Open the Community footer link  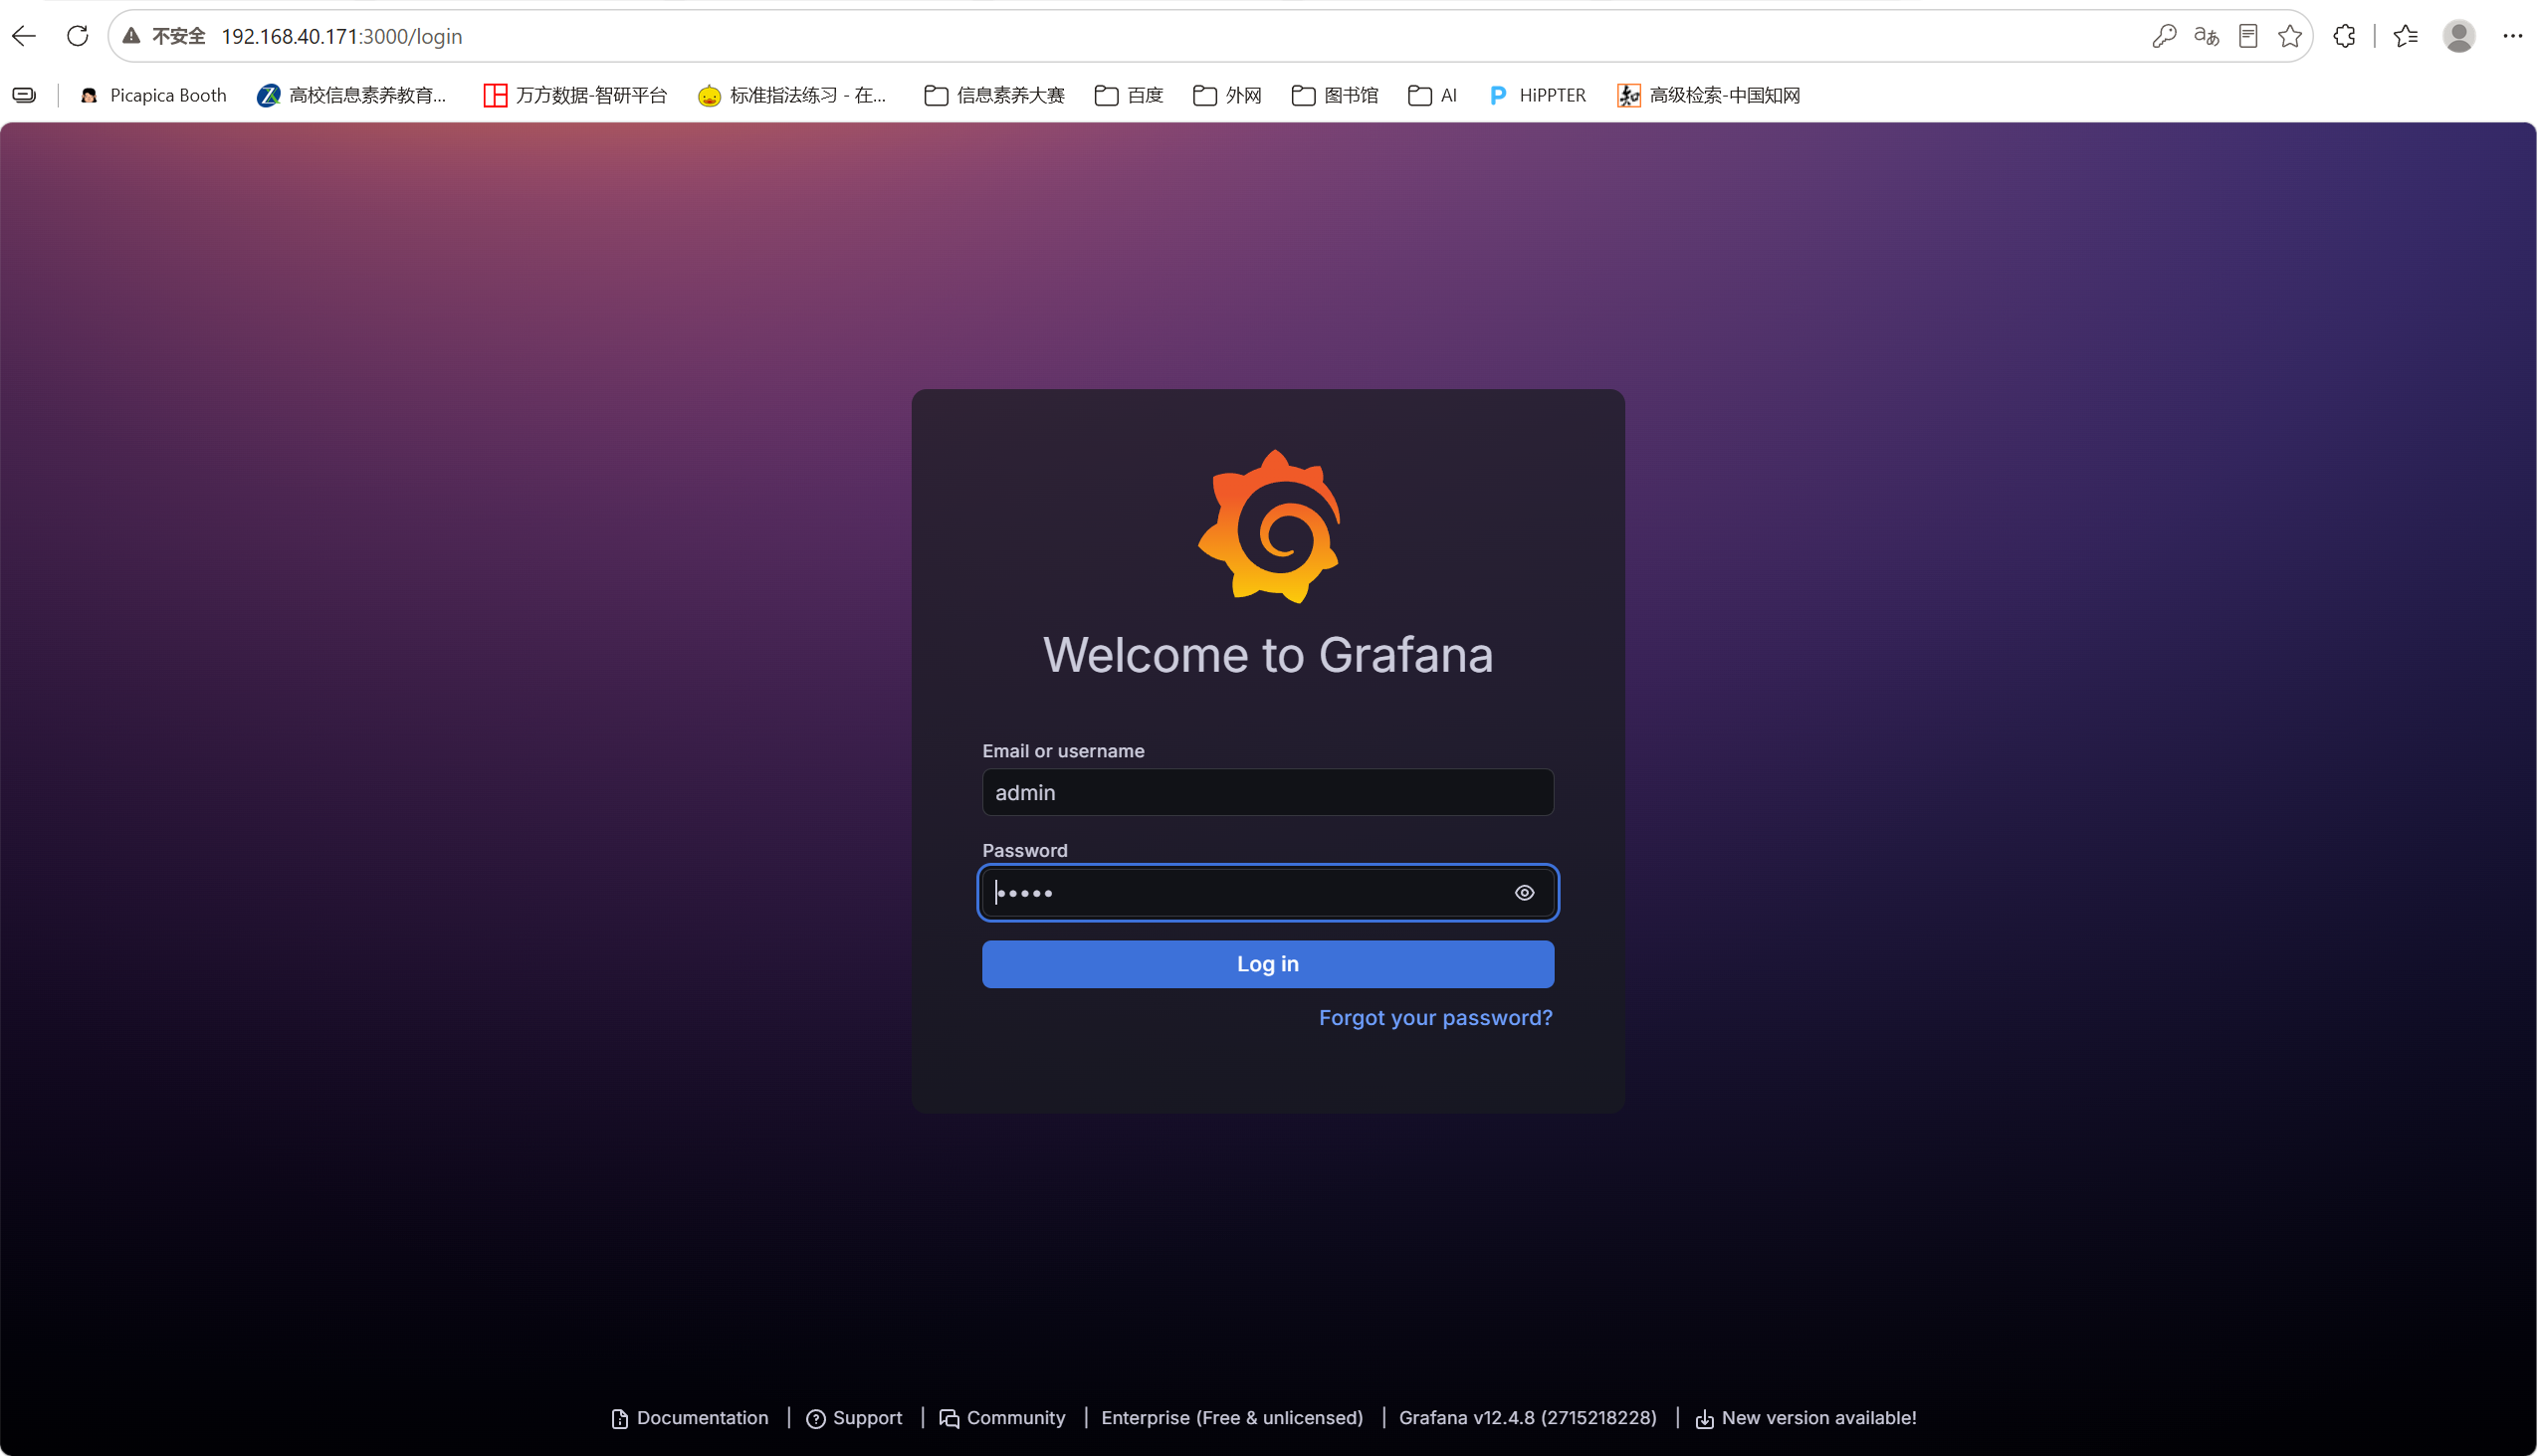[1002, 1418]
